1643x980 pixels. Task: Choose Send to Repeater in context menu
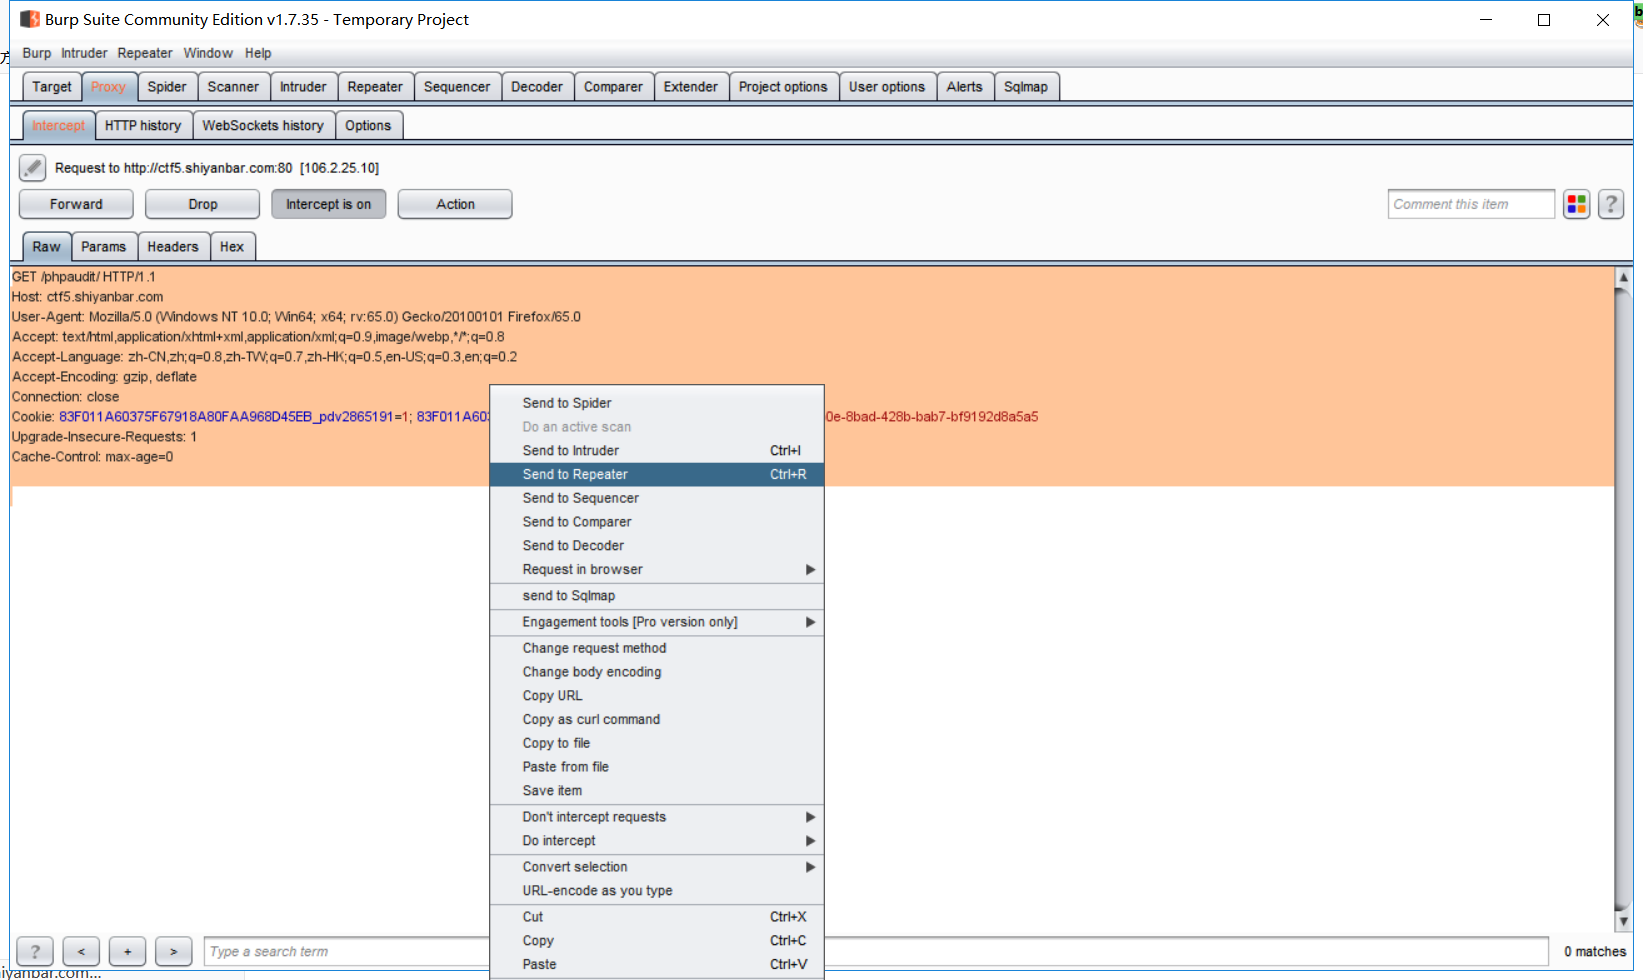(x=657, y=474)
